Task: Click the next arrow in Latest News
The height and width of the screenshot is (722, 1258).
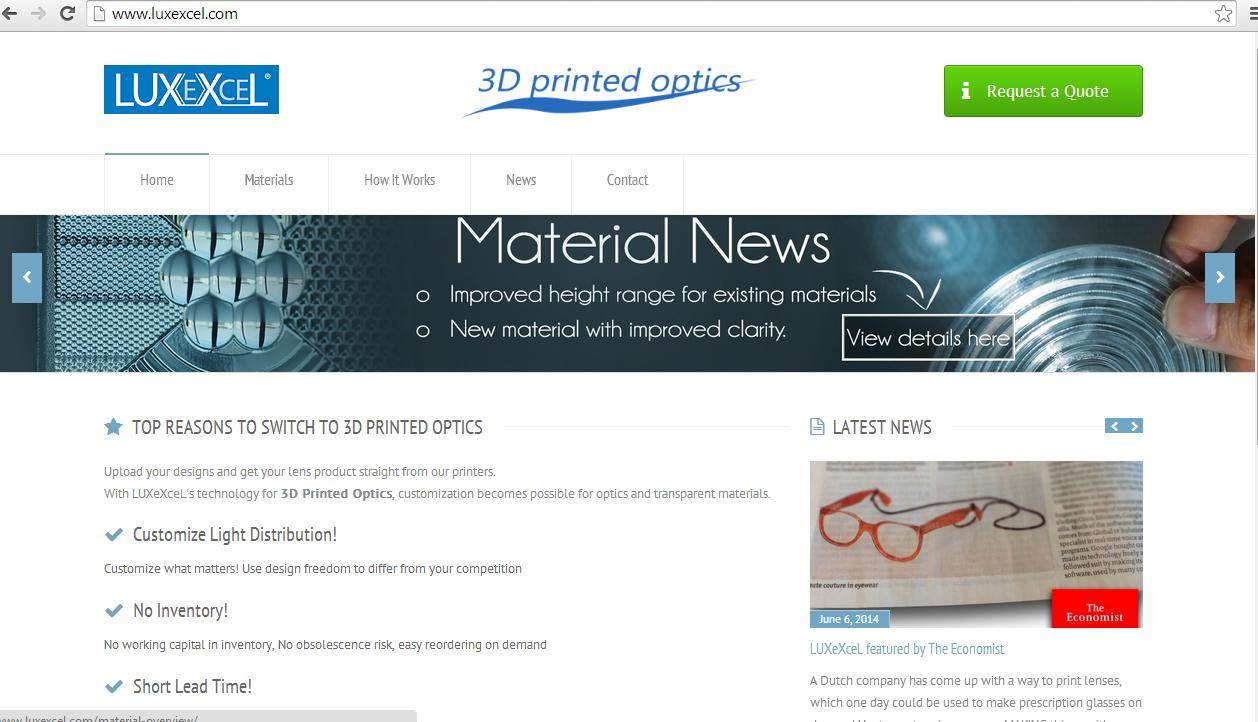Action: (1134, 426)
